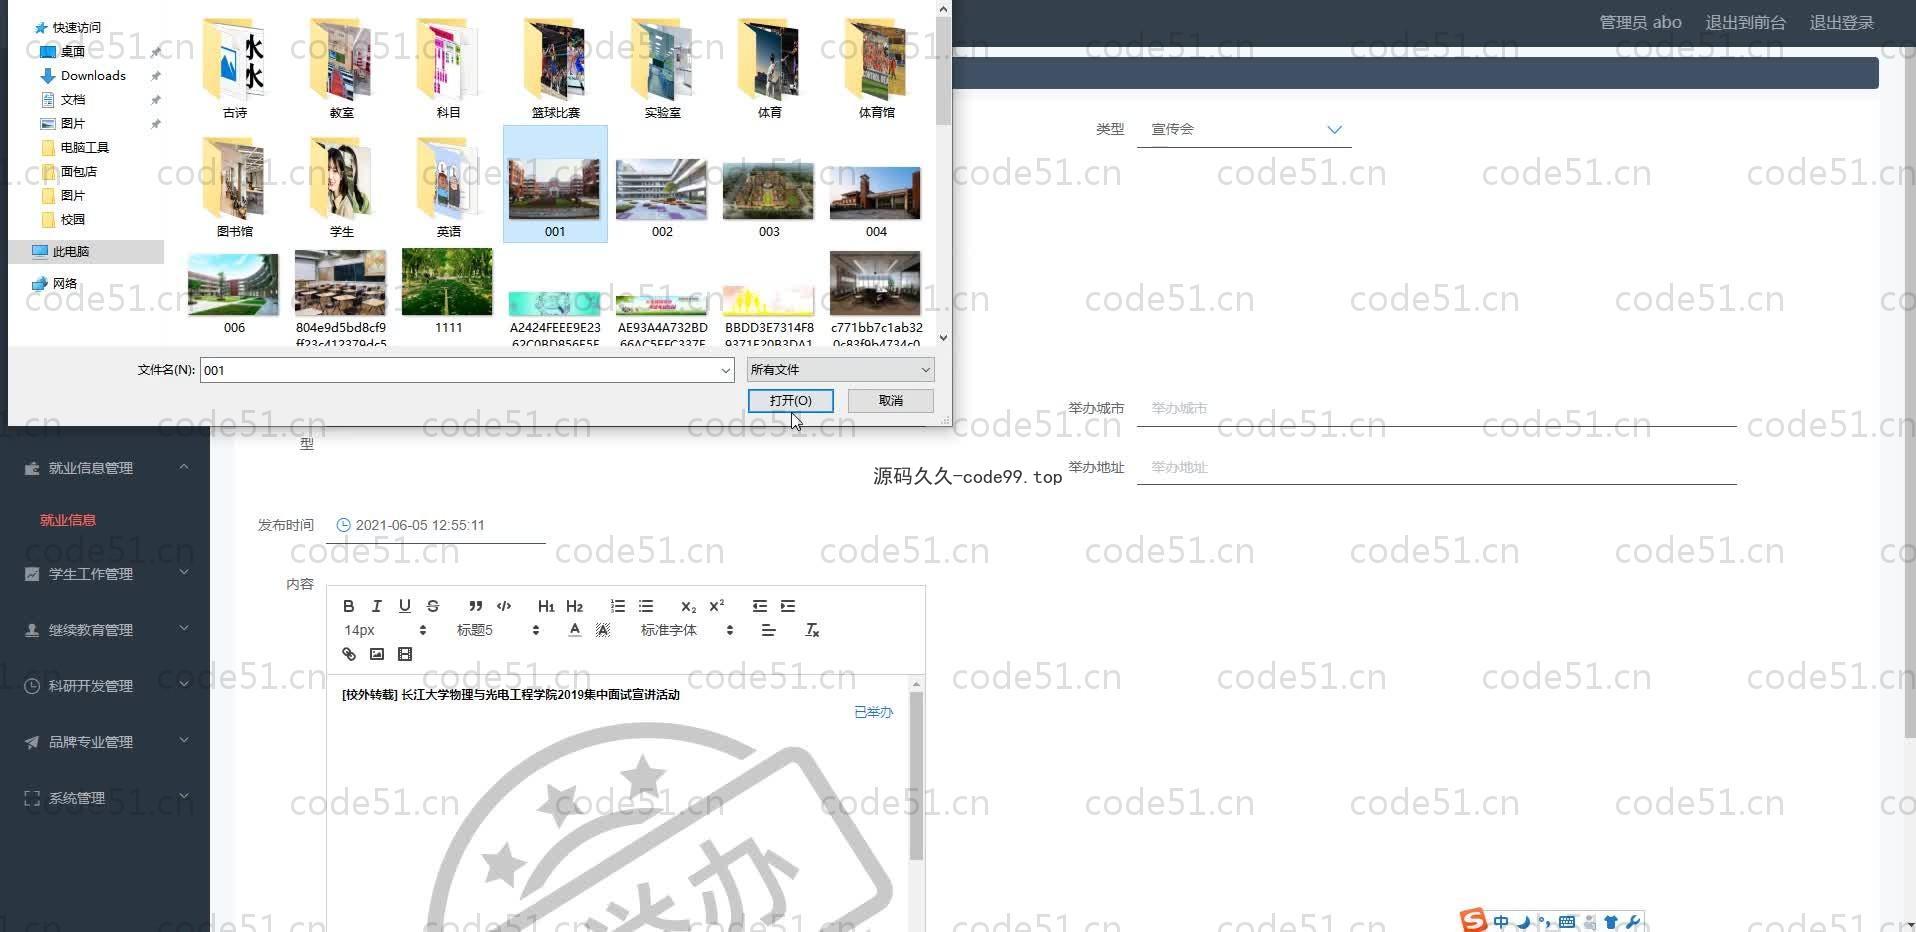Apply Heading 1 with the H1 icon
Image resolution: width=1916 pixels, height=932 pixels.
point(546,606)
